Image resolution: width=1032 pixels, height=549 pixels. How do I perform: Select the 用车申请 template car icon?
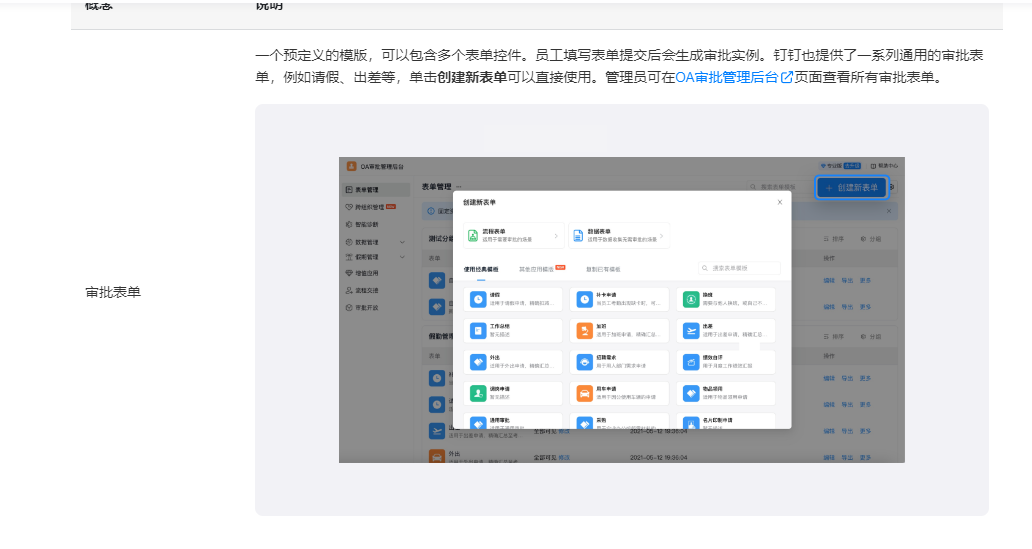pyautogui.click(x=584, y=394)
